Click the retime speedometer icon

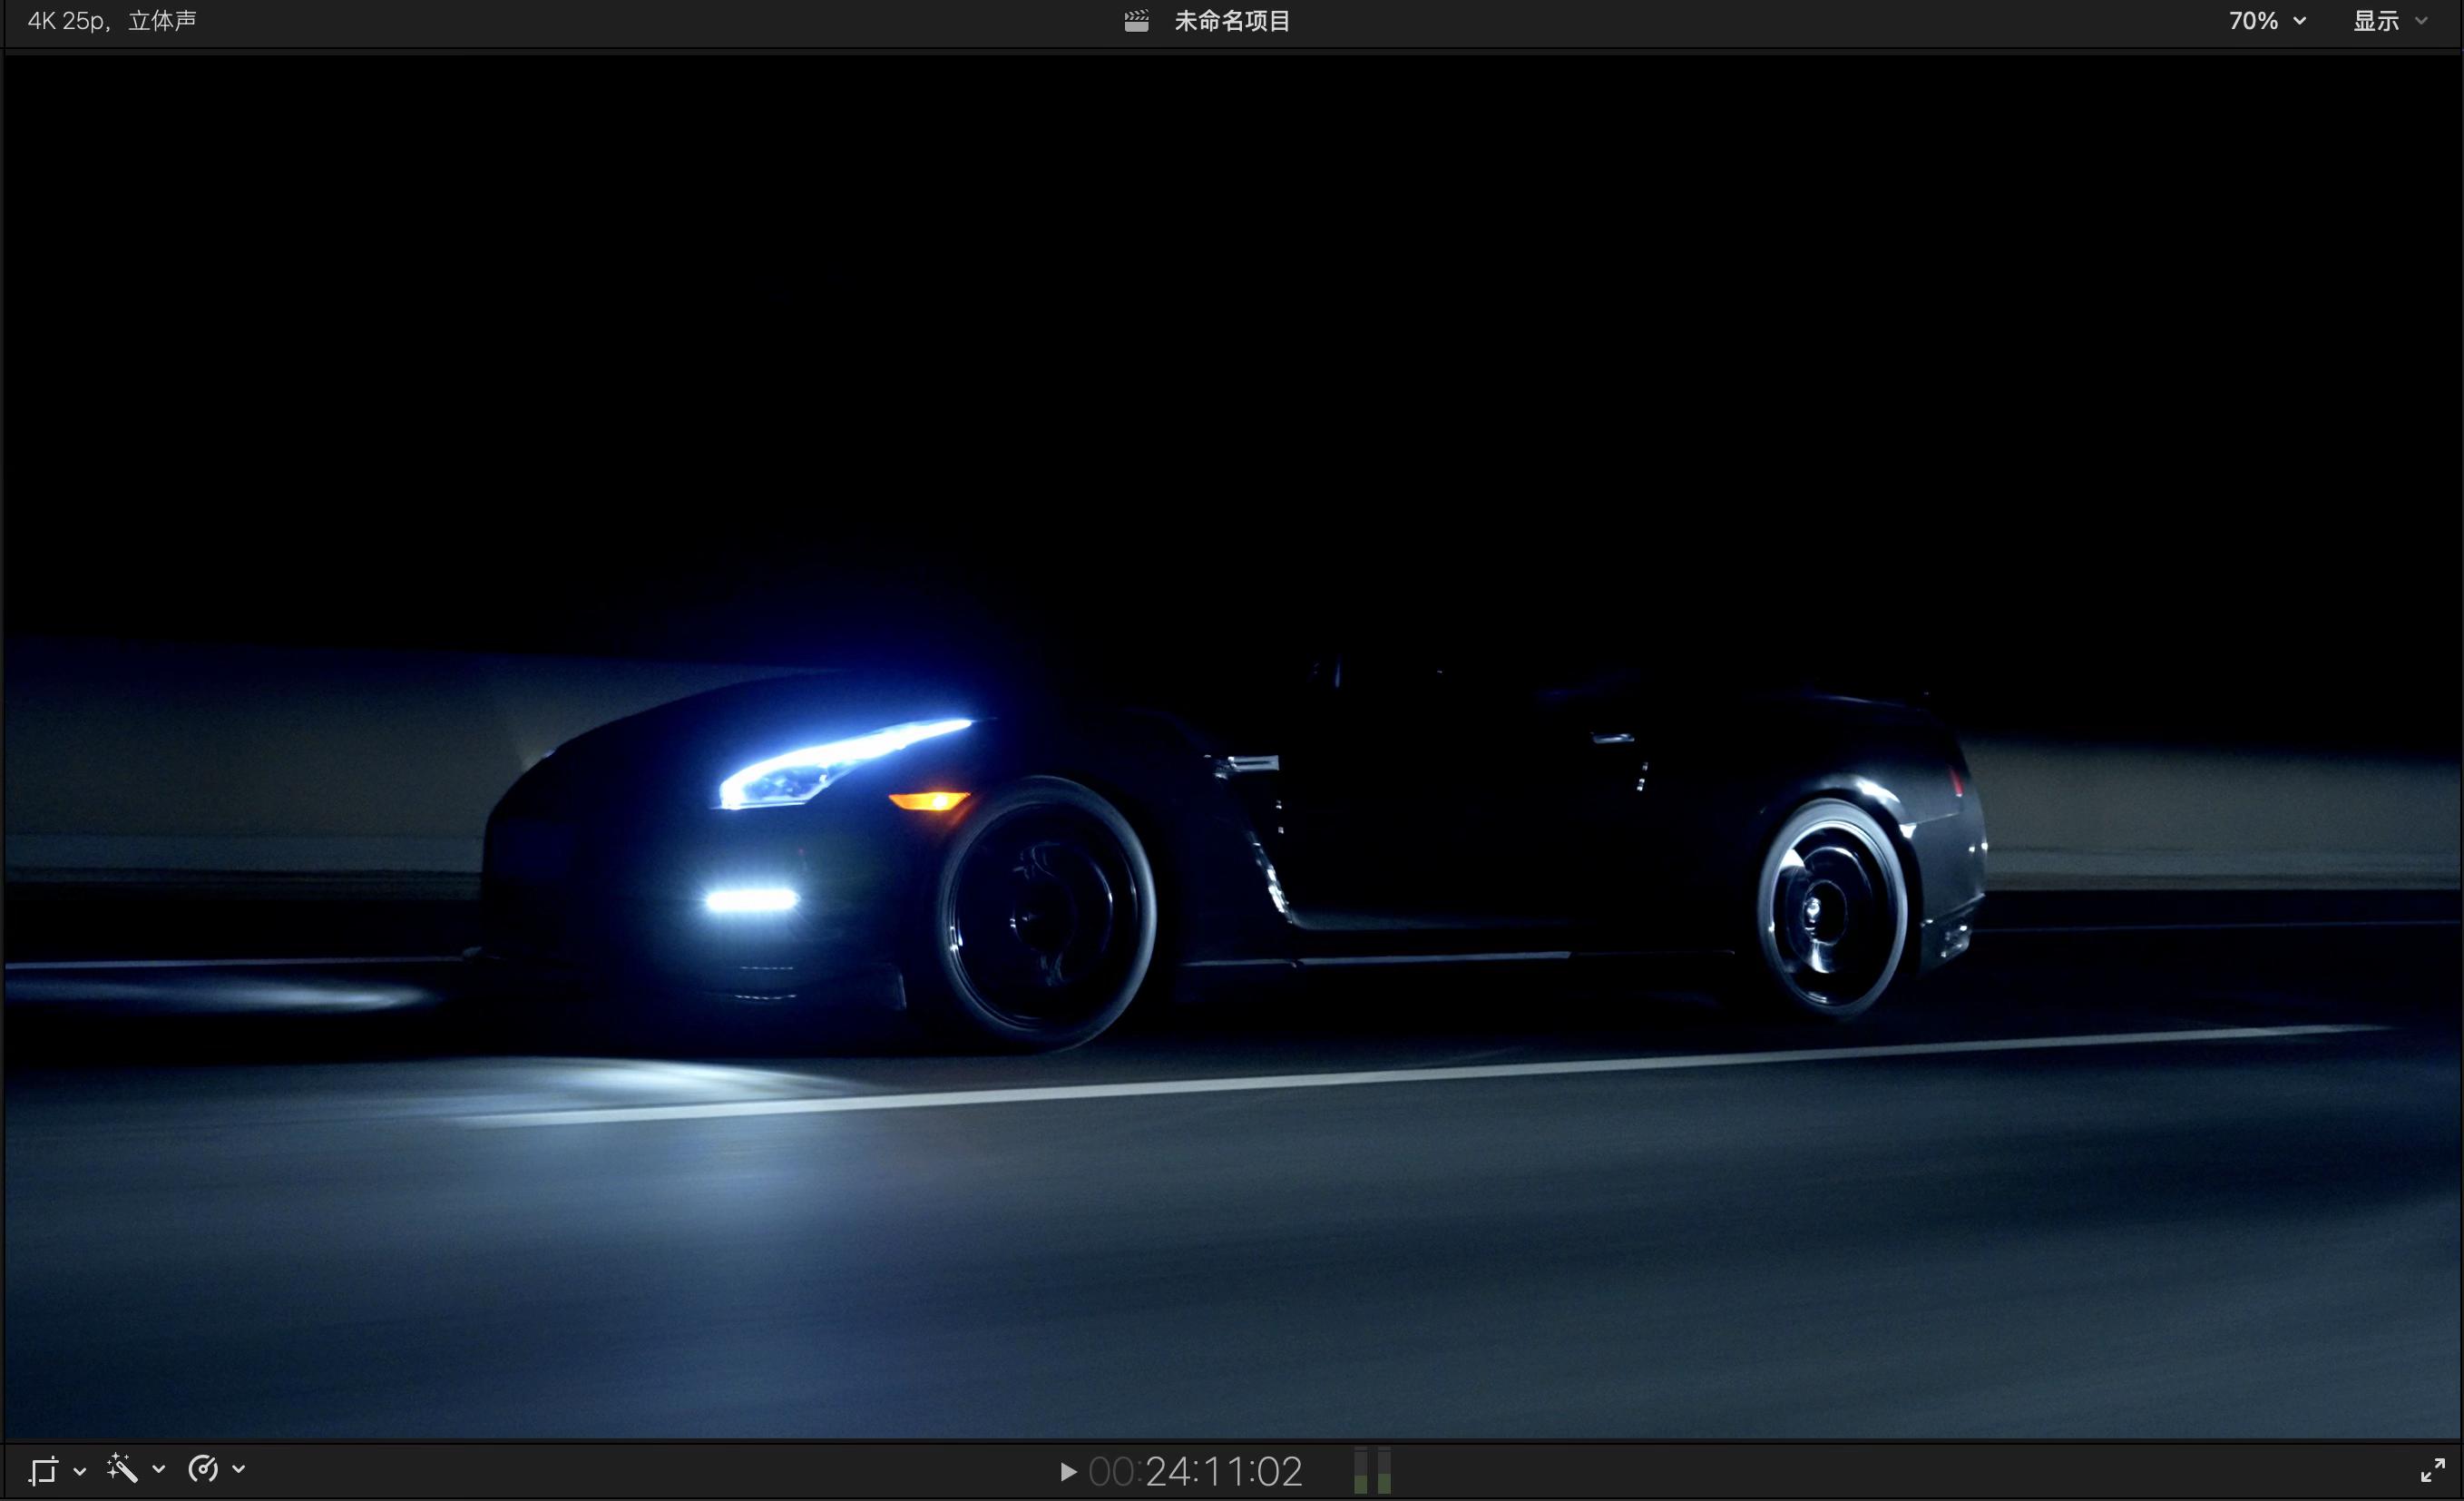pos(203,1468)
